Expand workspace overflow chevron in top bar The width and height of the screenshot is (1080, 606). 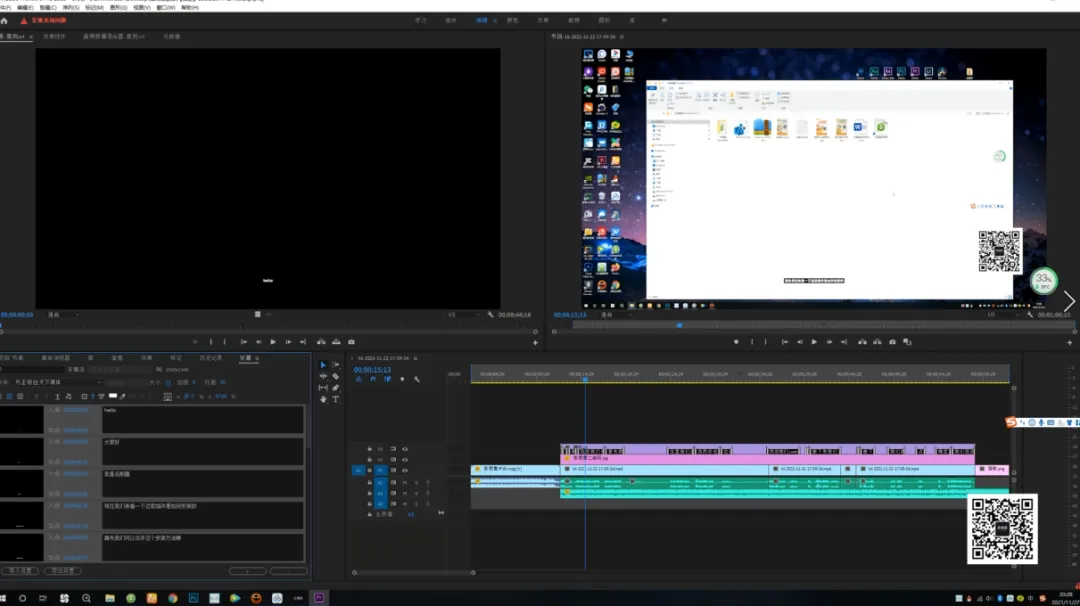pos(664,20)
